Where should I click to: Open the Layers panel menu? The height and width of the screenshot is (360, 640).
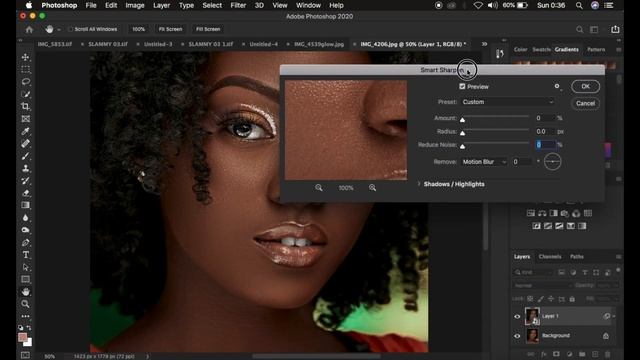tap(618, 257)
